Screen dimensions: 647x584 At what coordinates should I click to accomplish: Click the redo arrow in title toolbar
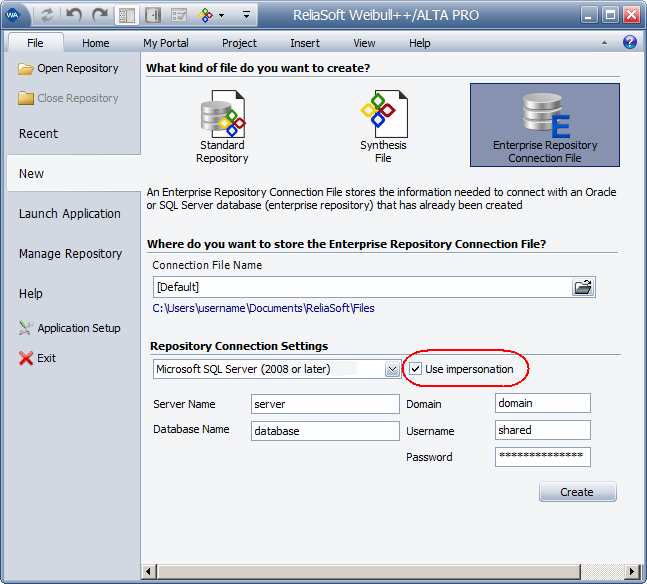click(x=100, y=15)
